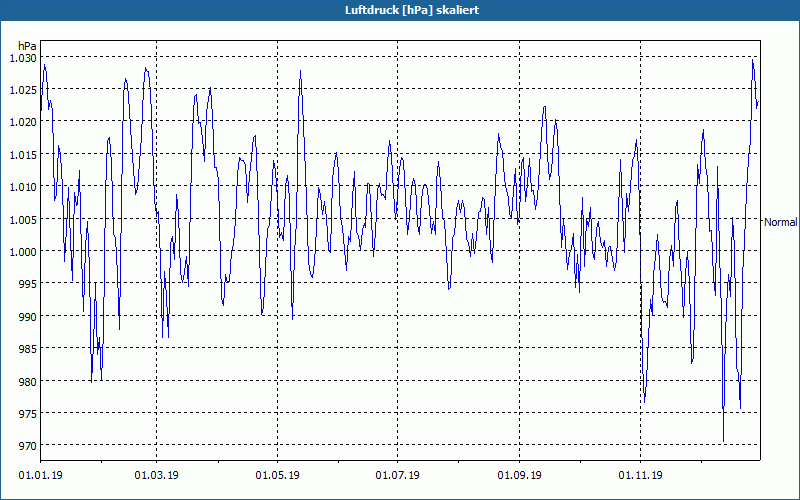Click the 01.09.19 date label
Screen dimensions: 800x500
point(519,476)
